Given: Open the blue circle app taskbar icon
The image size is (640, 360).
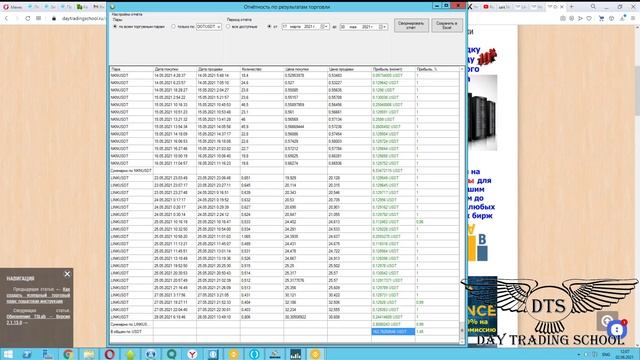Looking at the screenshot, I should (x=254, y=354).
